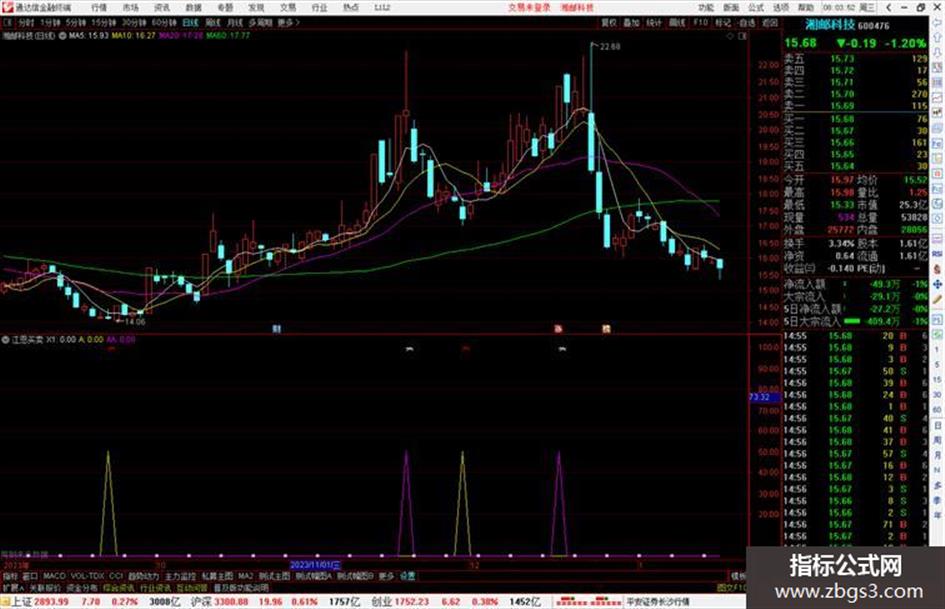This screenshot has width=945, height=609.
Task: Toggle the indicator settings circle before MA5
Action: tap(62, 36)
